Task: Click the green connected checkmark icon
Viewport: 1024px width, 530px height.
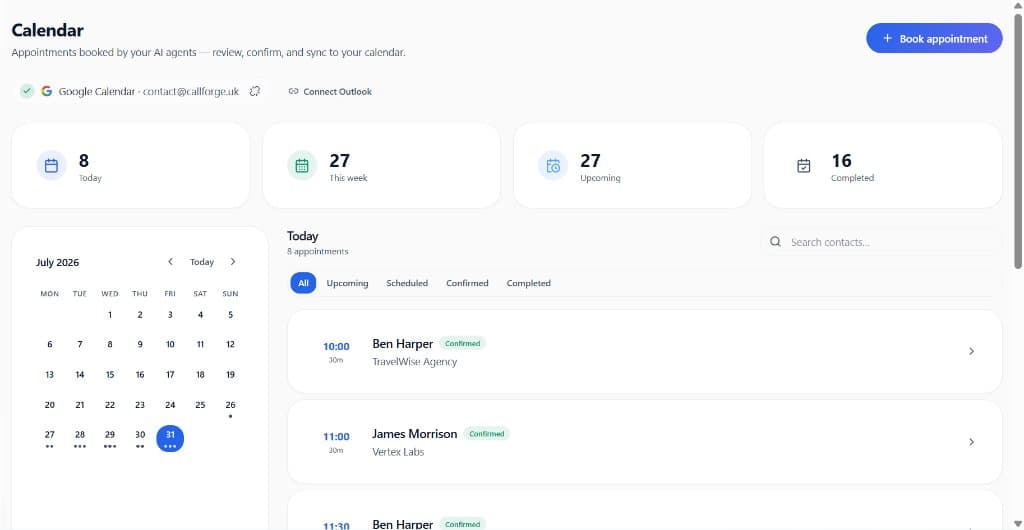Action: pyautogui.click(x=27, y=91)
